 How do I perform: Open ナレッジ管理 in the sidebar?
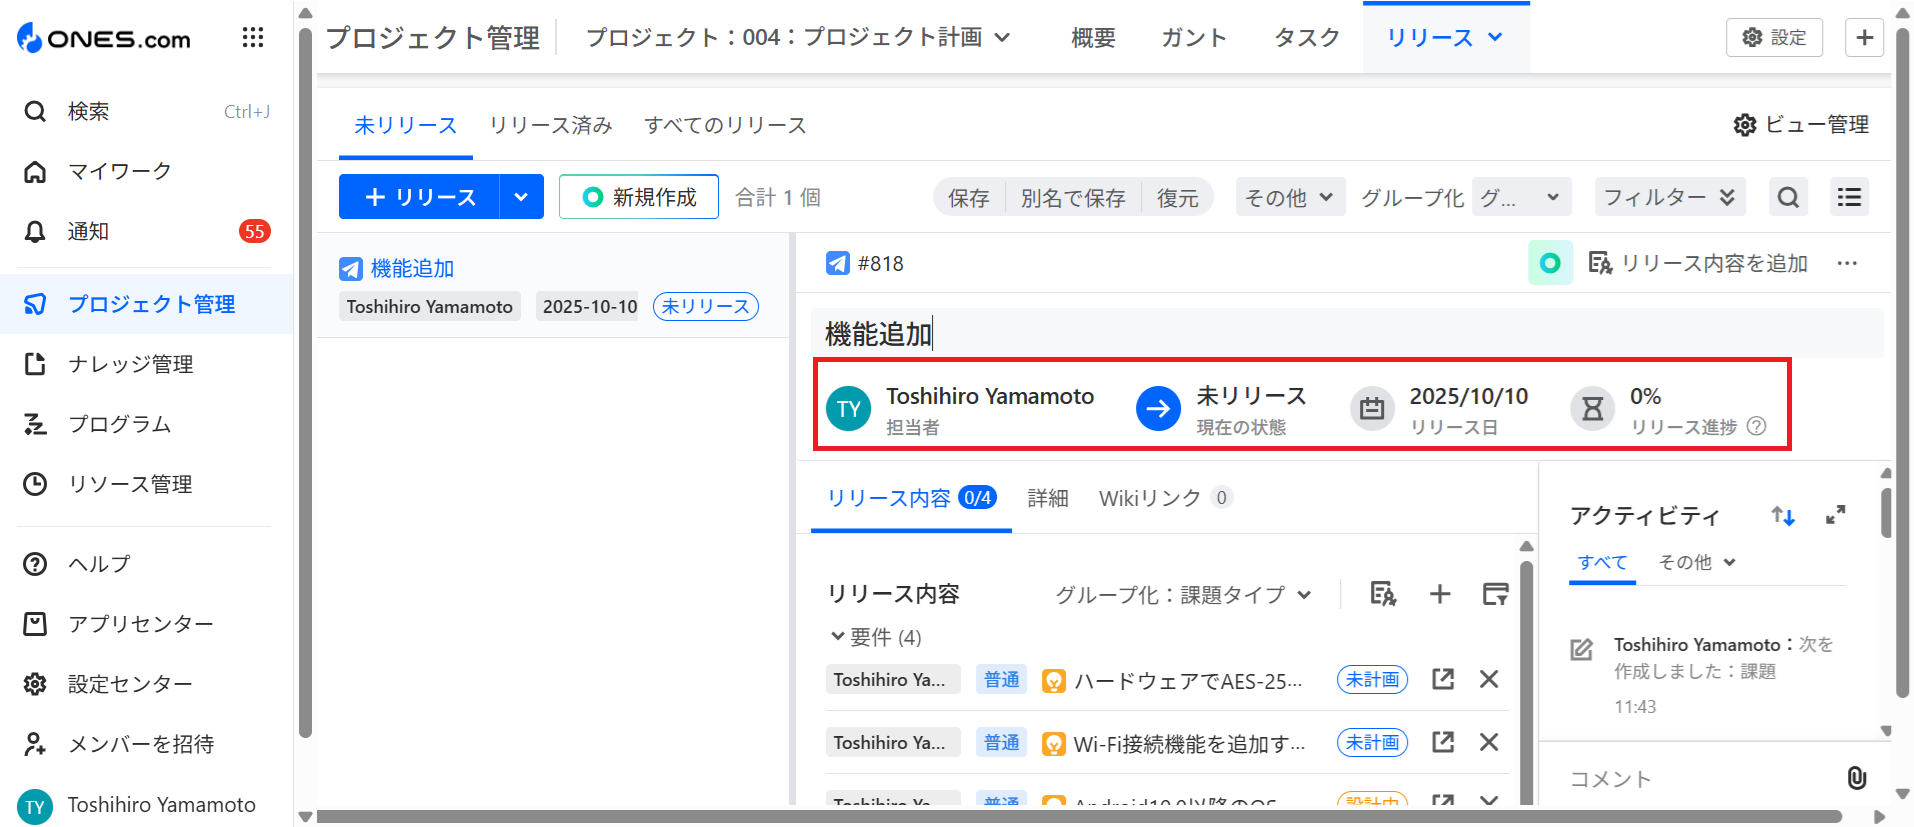[x=146, y=364]
